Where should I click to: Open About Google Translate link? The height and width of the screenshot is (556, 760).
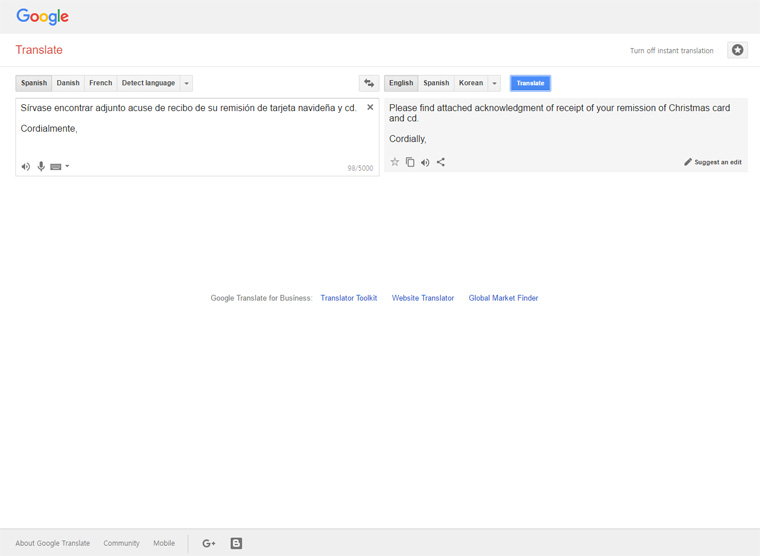[52, 543]
